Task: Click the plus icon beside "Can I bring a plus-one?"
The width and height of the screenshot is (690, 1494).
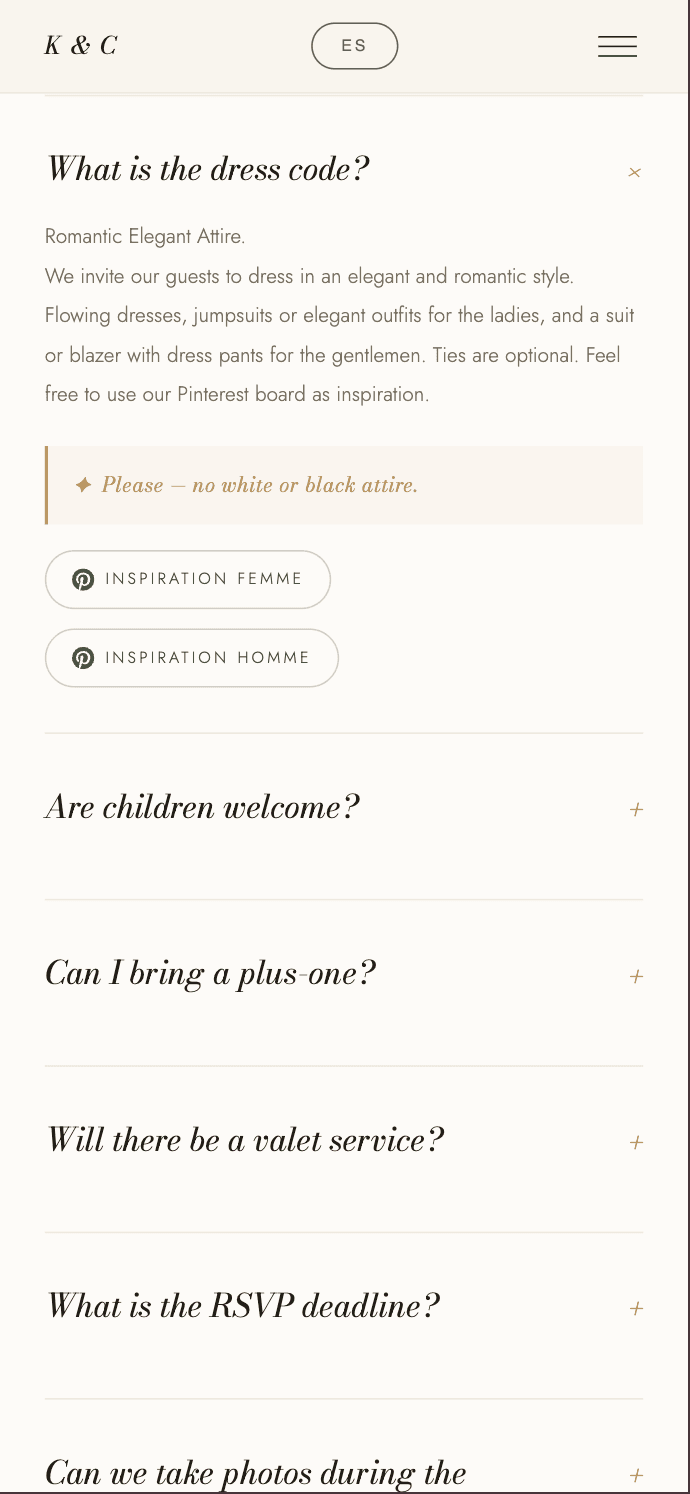Action: 636,975
